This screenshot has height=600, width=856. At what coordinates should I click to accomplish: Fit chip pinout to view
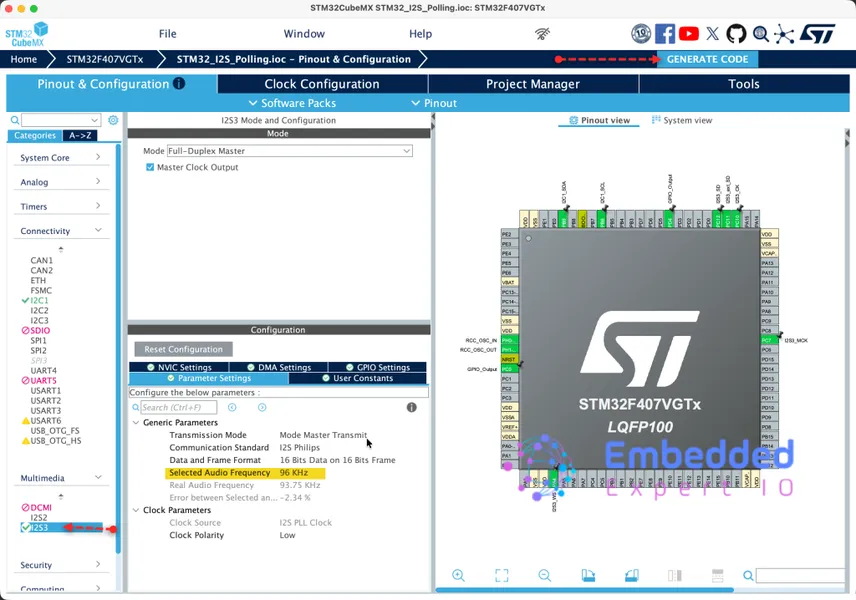coord(502,575)
